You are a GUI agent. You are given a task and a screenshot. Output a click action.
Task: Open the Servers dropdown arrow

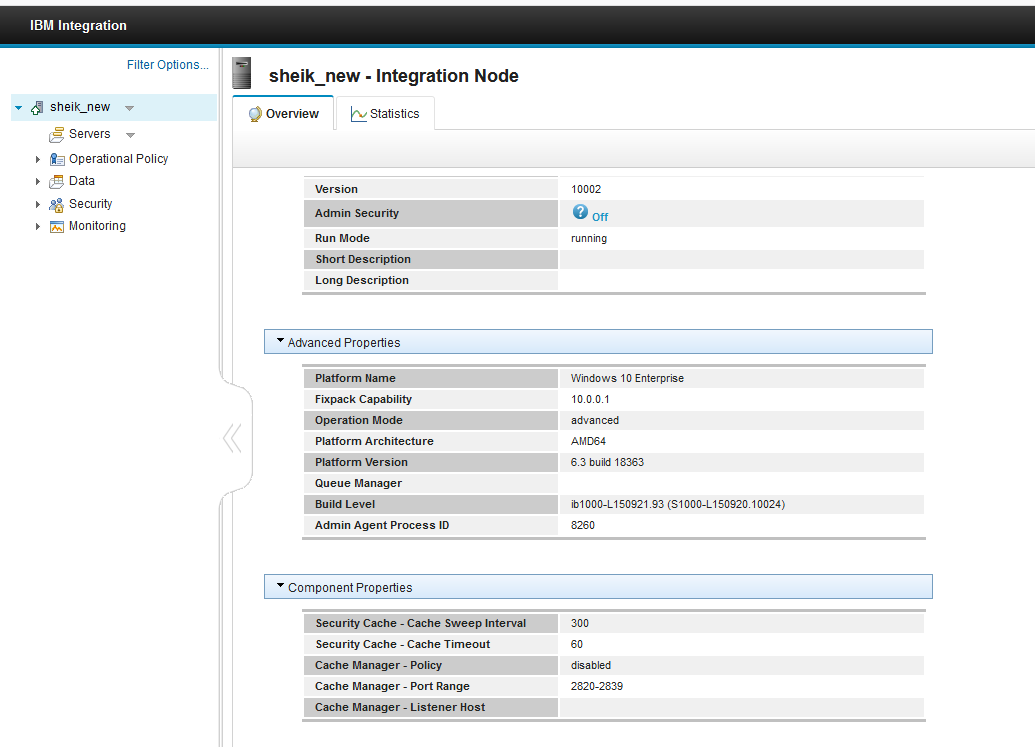[129, 134]
